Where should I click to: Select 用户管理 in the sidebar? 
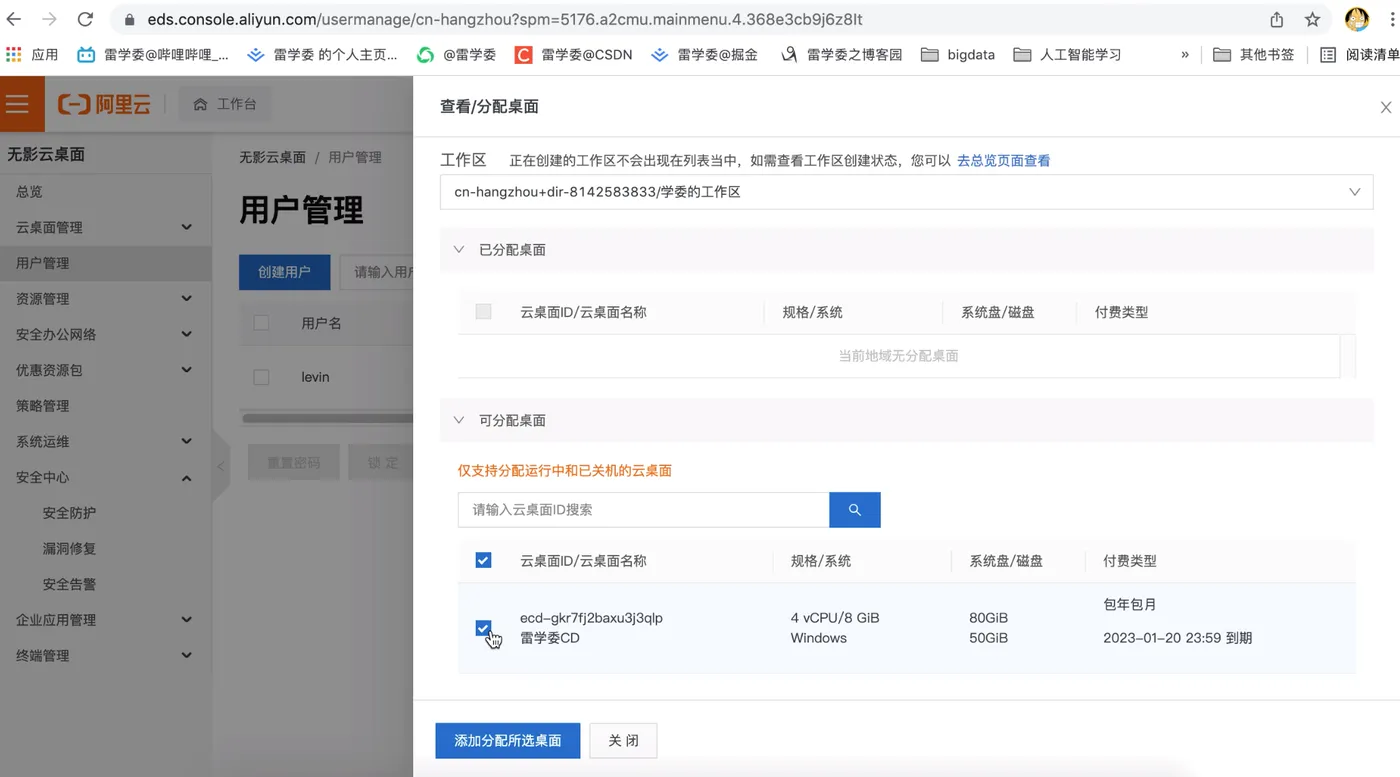[105, 263]
